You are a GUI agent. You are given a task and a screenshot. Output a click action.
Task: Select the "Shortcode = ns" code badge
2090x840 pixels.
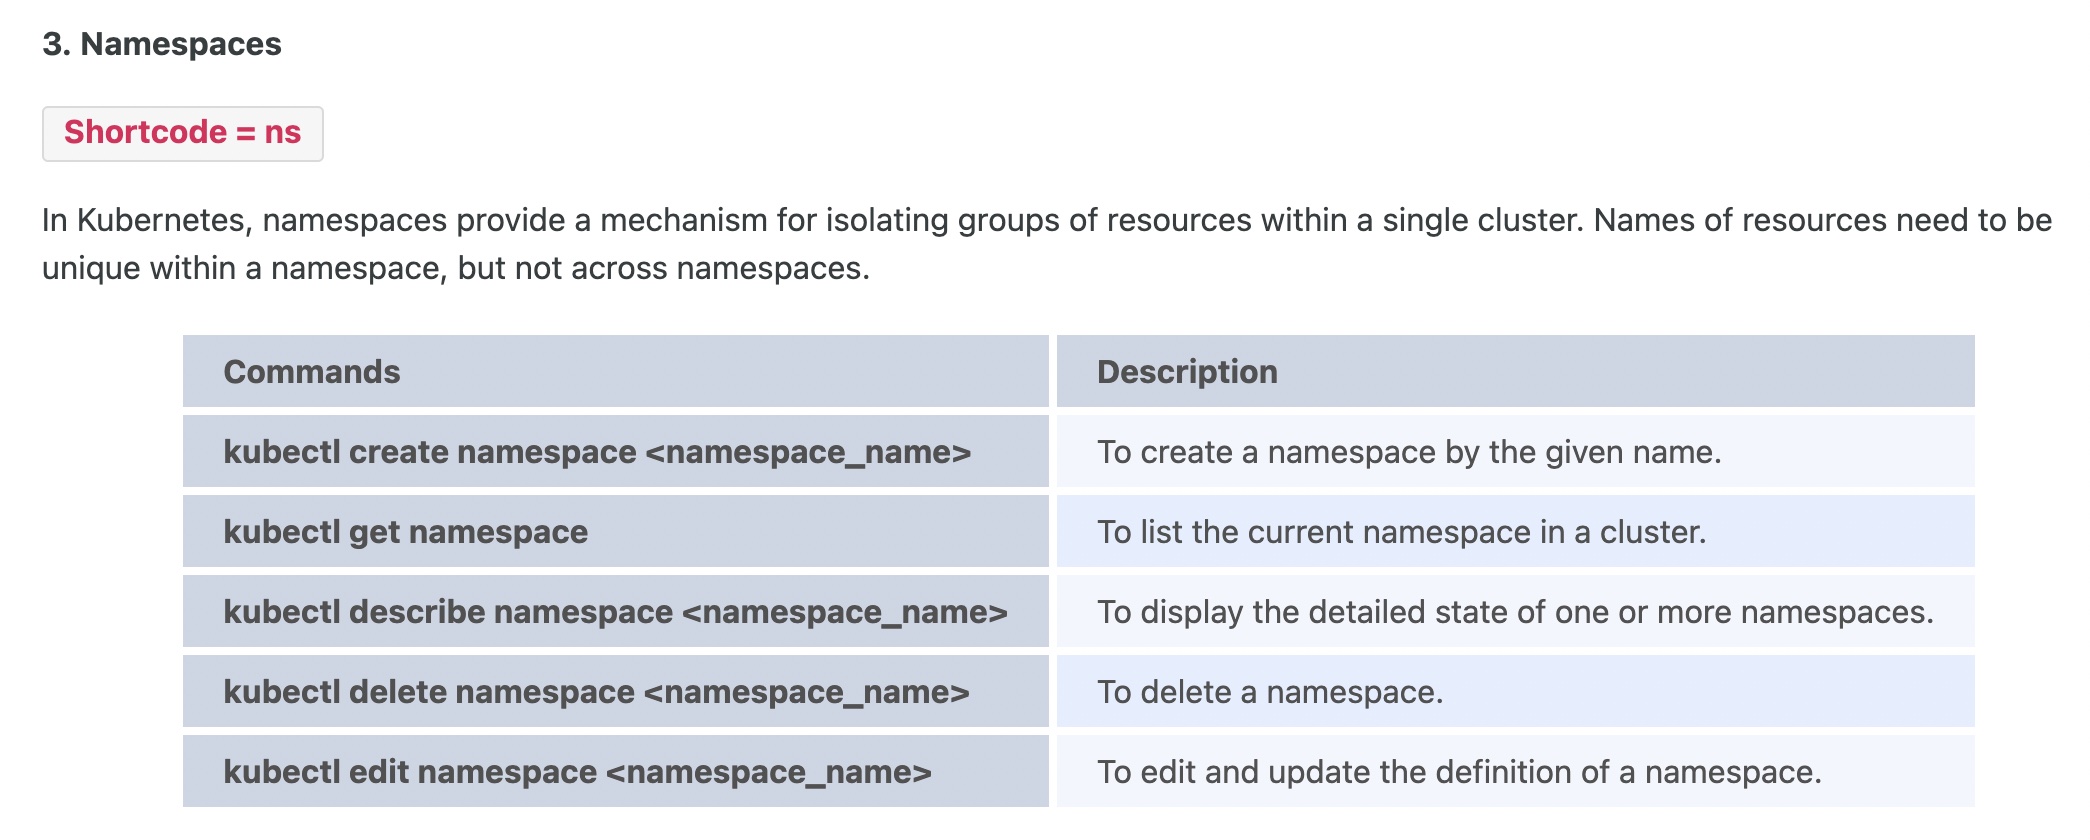[183, 133]
